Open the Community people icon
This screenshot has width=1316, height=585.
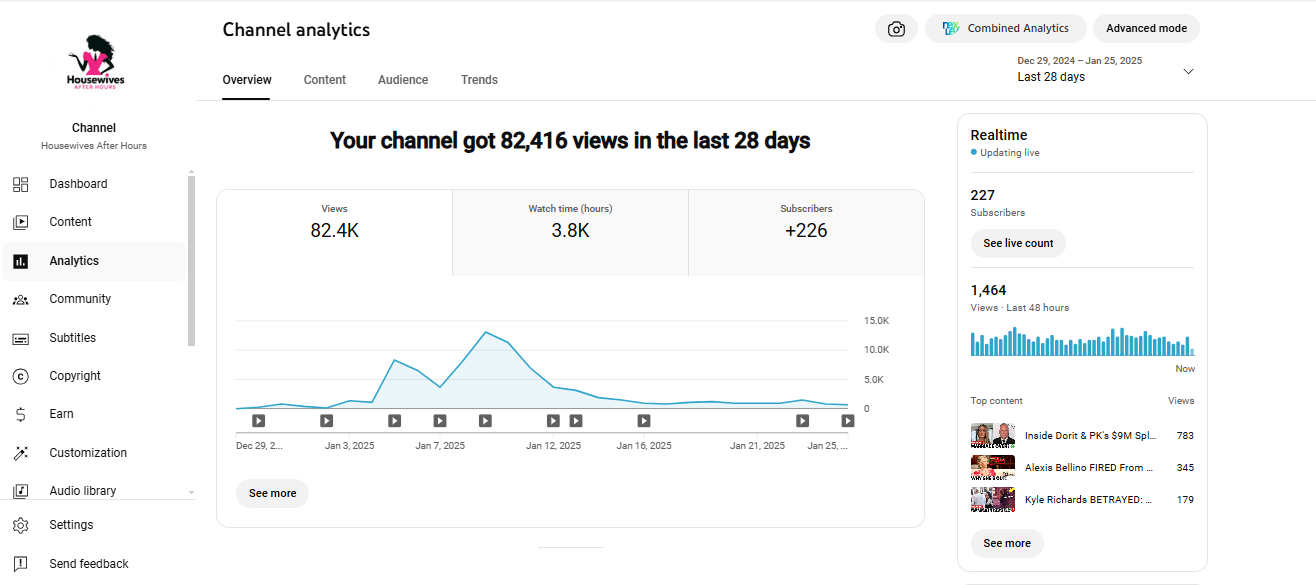pyautogui.click(x=20, y=299)
